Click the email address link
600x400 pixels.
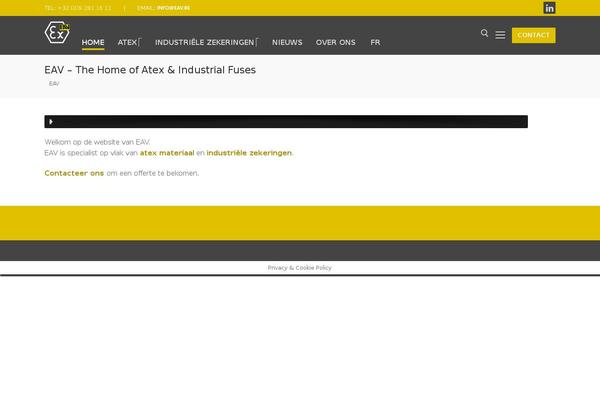[173, 8]
